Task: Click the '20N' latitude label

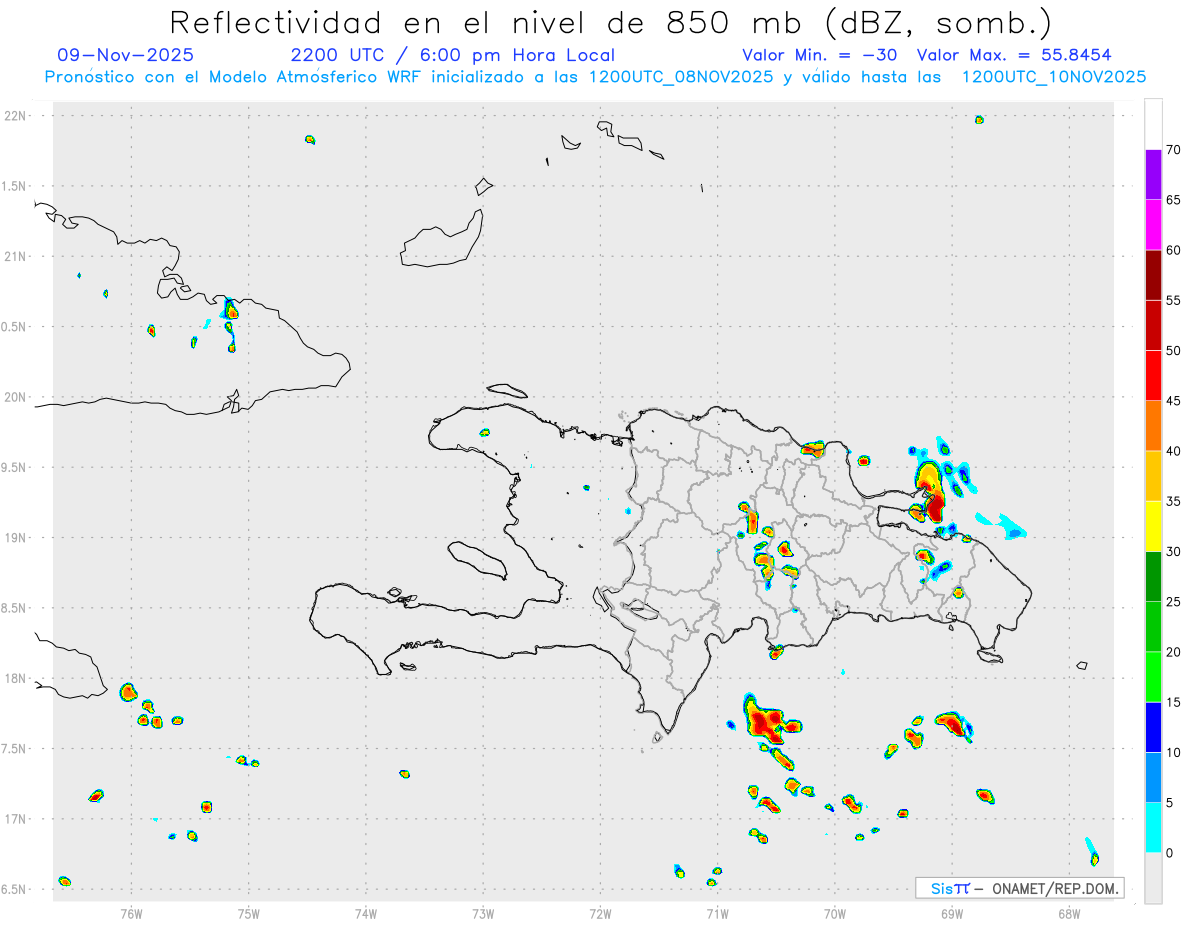Action: click(x=17, y=397)
